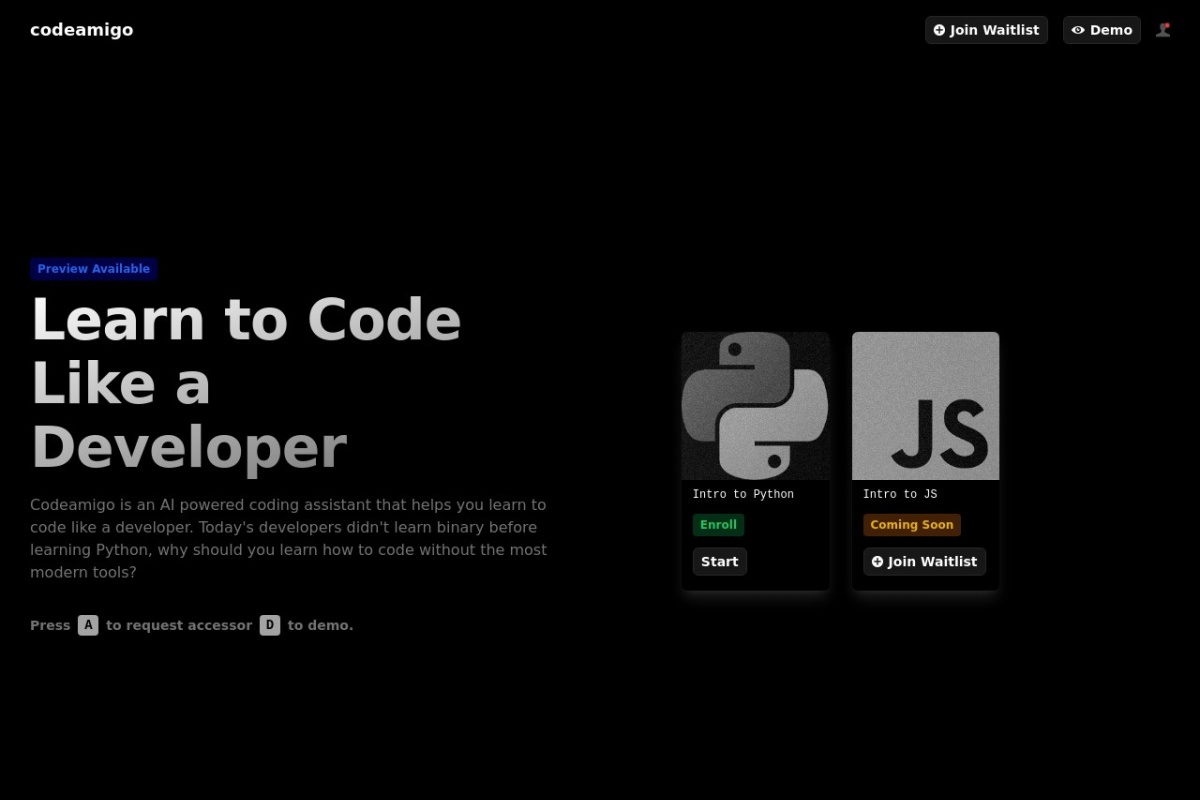Image resolution: width=1200 pixels, height=800 pixels.
Task: Click the Enroll badge on Python card
Action: 719,525
